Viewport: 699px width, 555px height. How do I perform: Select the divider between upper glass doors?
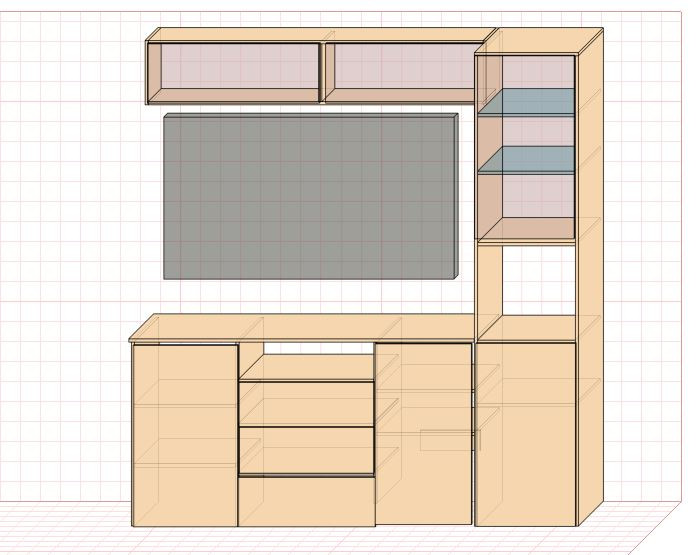tap(322, 73)
